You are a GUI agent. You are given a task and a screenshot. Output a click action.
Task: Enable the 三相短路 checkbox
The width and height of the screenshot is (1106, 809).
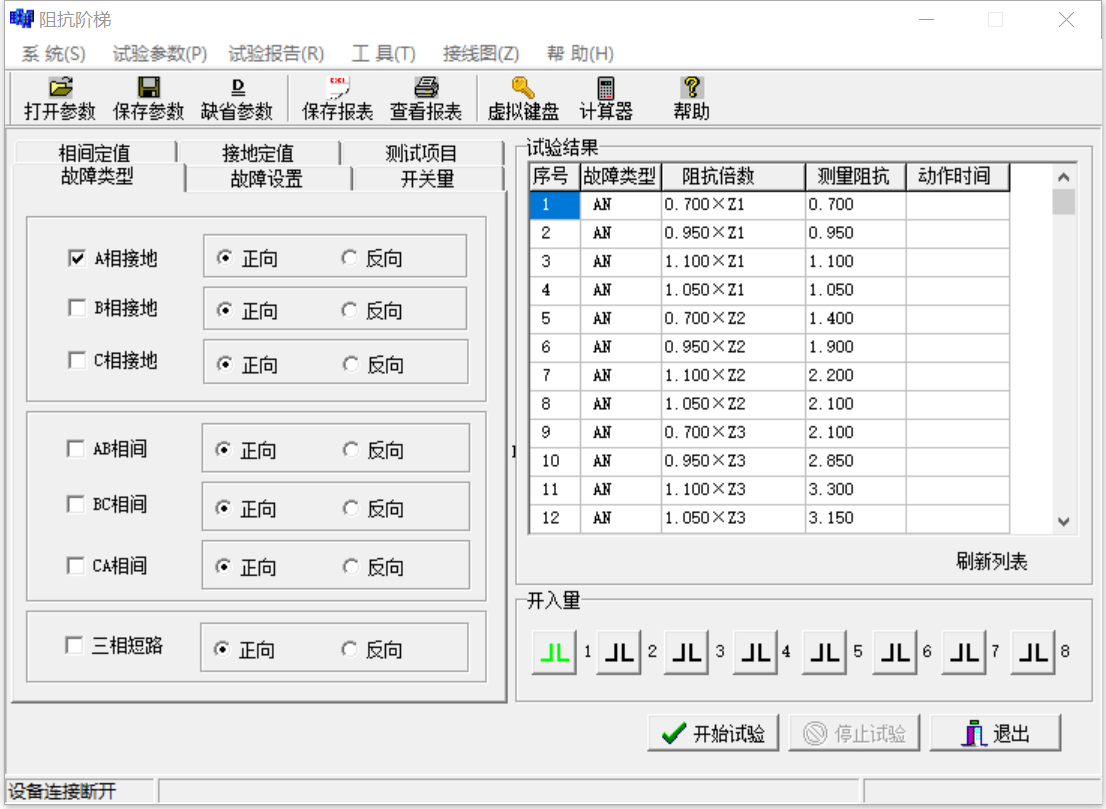point(75,647)
